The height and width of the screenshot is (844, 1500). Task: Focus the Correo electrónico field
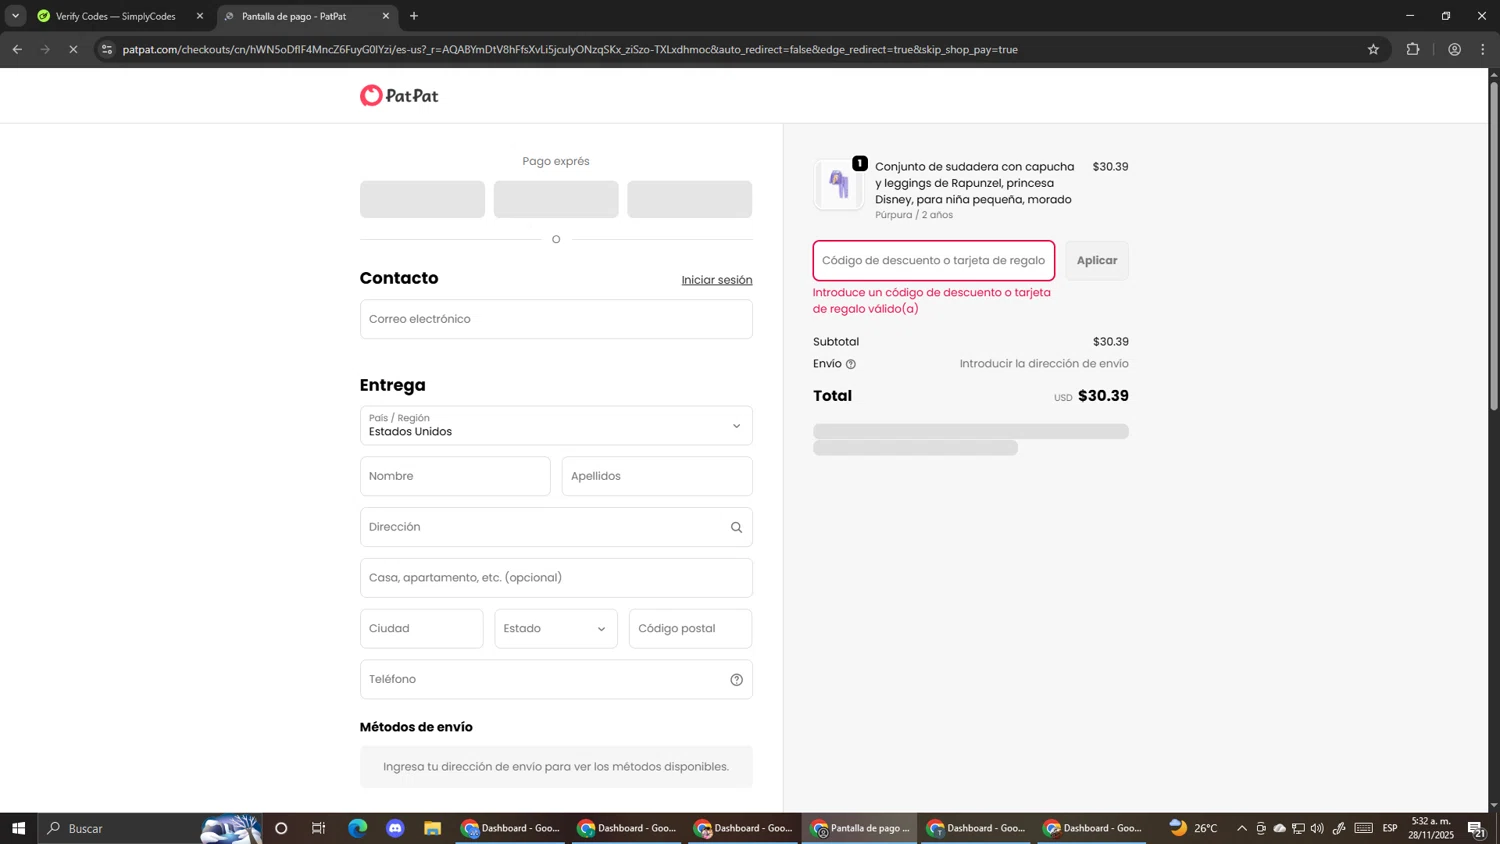556,319
